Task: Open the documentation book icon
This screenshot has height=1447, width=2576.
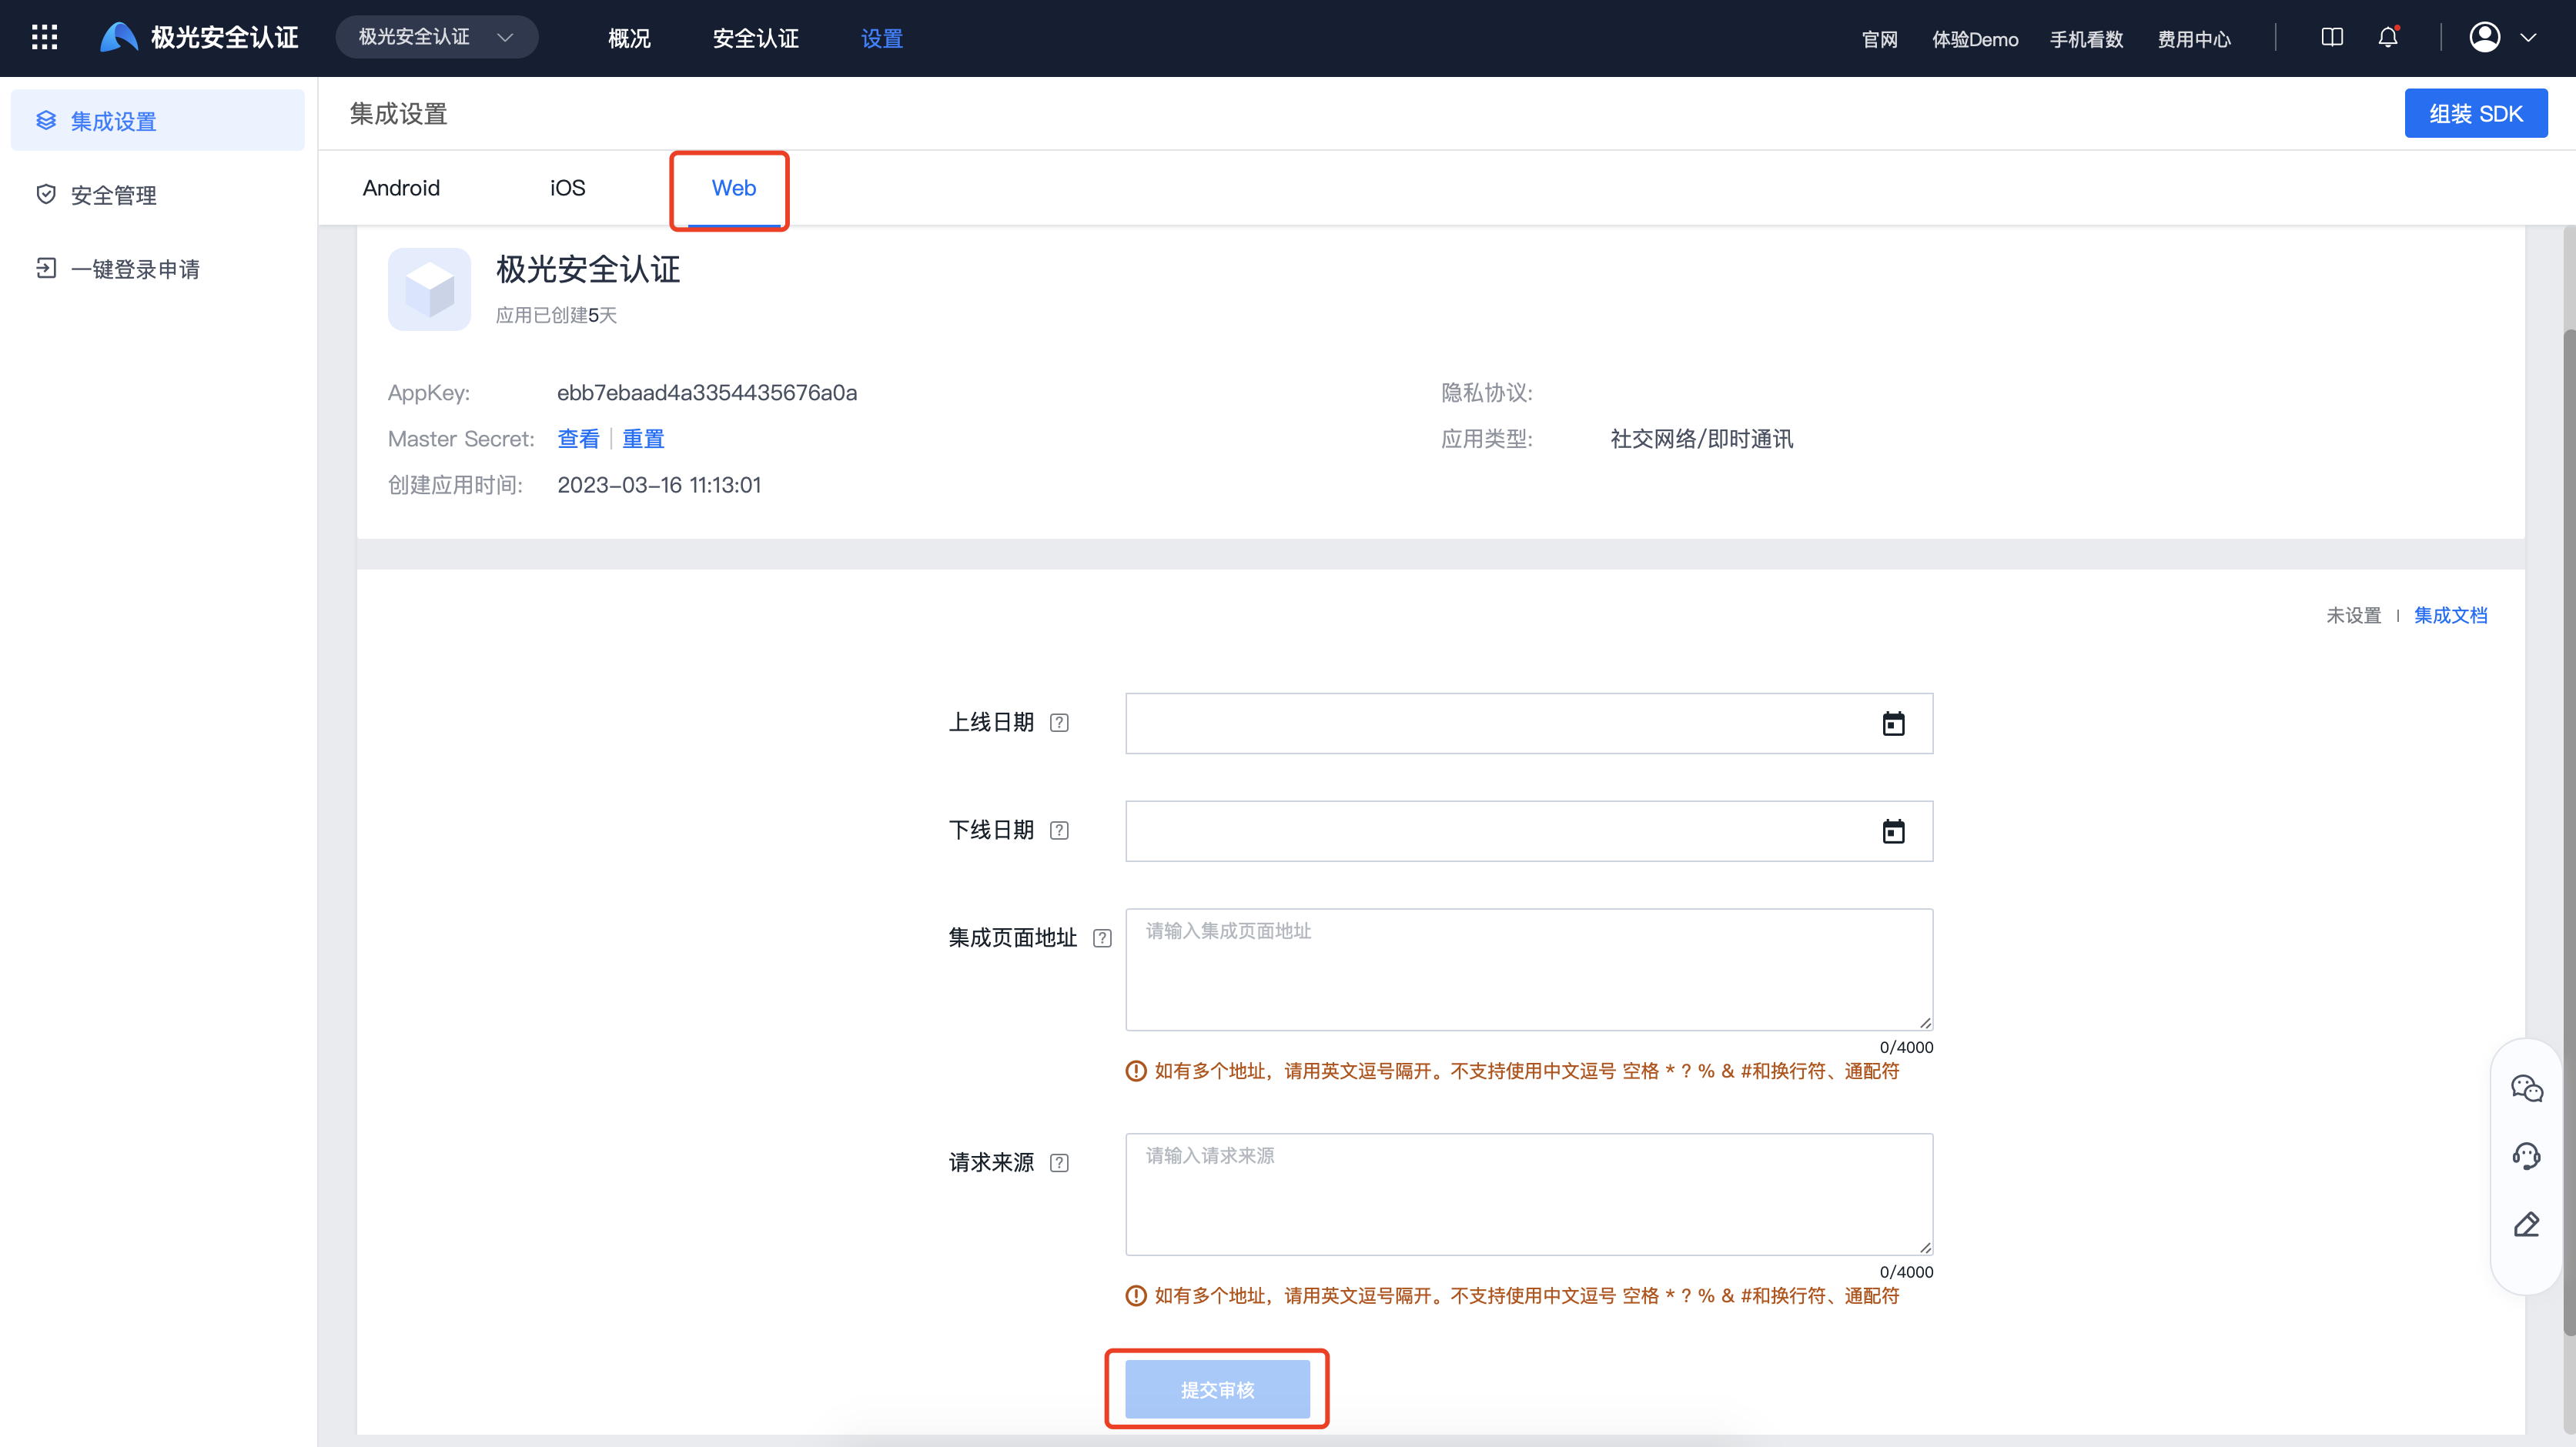Action: click(2331, 37)
